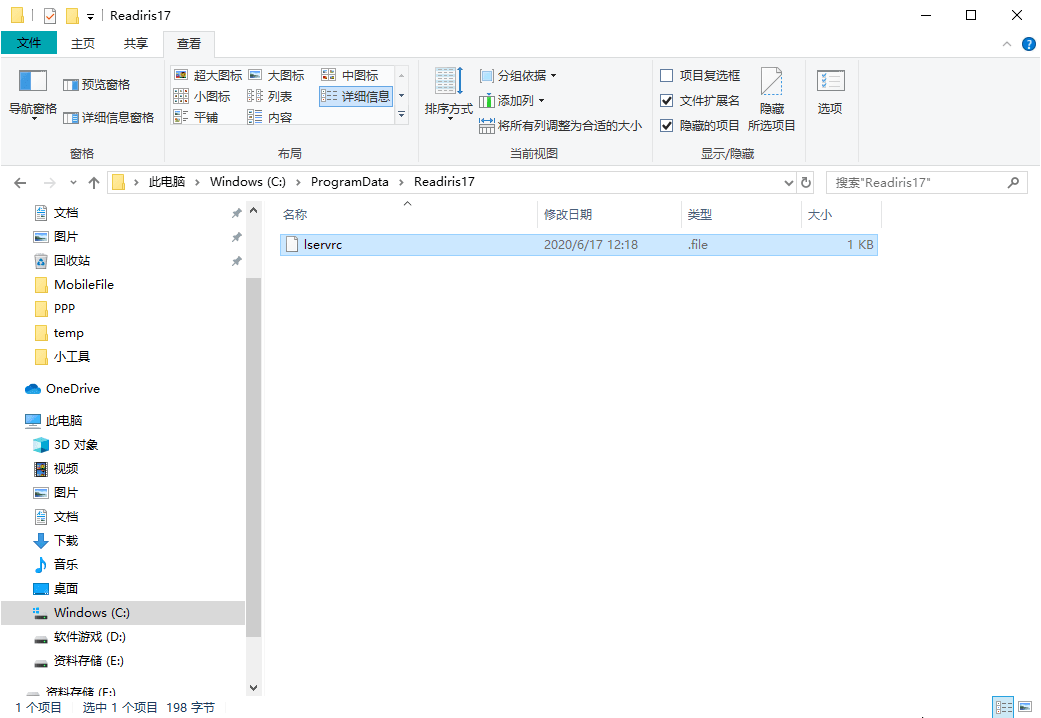Switch to the 主页 ribbon tab
The image size is (1041, 718).
tap(83, 44)
